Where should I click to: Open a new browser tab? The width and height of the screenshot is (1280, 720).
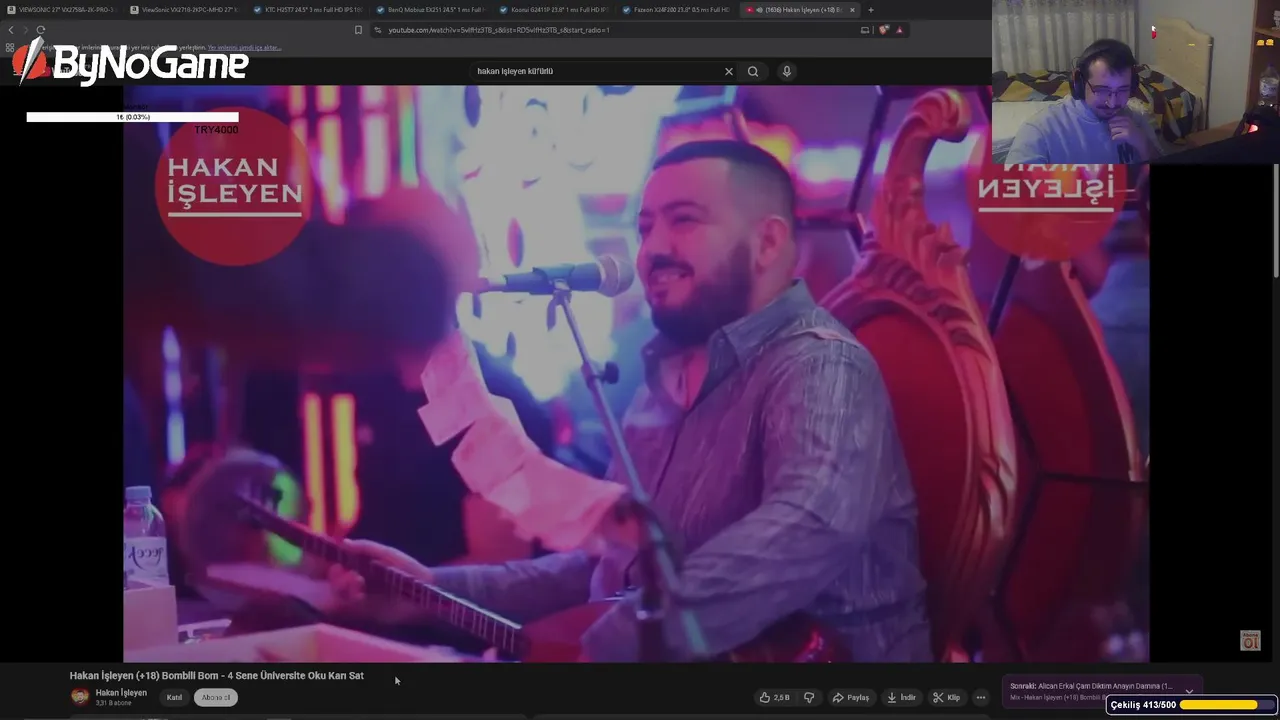point(871,10)
